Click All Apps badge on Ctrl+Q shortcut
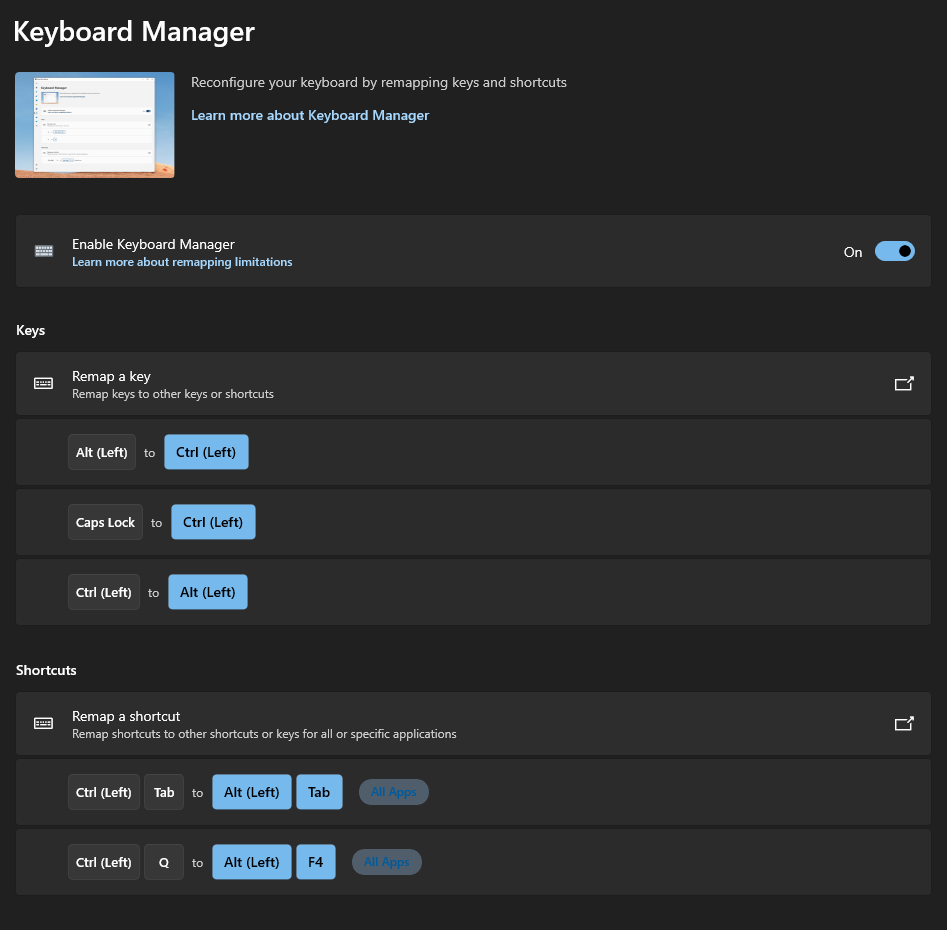Image resolution: width=947 pixels, height=930 pixels. click(386, 862)
